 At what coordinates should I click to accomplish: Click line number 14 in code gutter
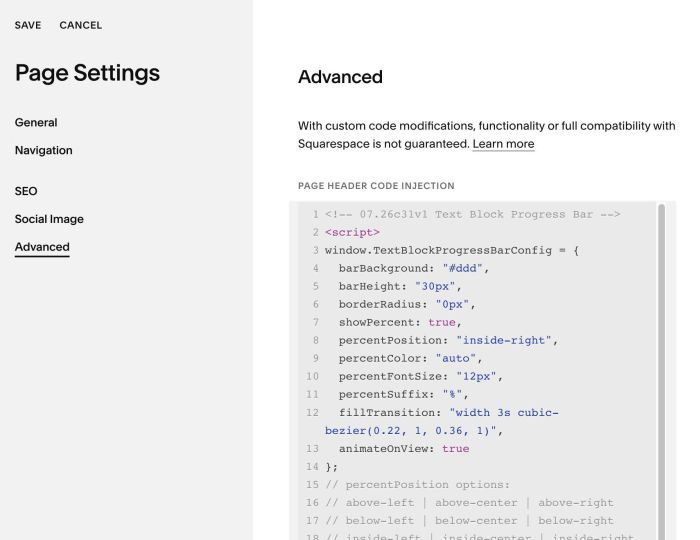[x=312, y=467]
